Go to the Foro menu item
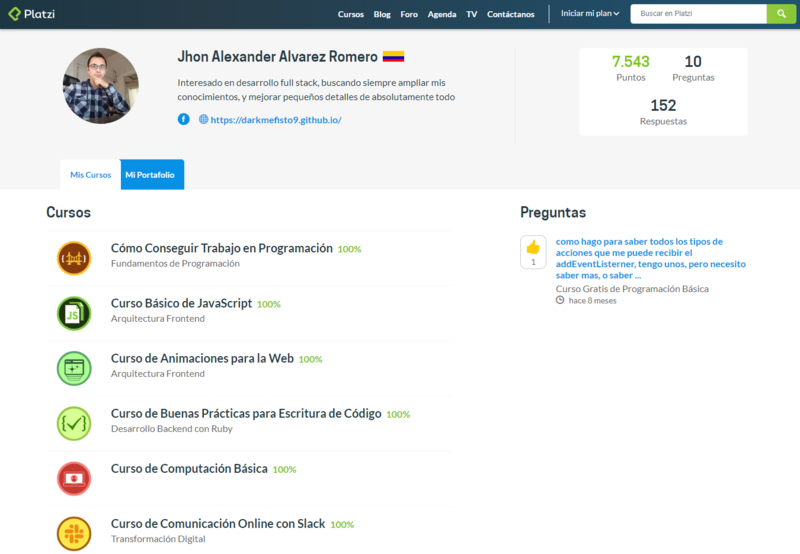Viewport: 800px width, 554px height. (x=409, y=14)
